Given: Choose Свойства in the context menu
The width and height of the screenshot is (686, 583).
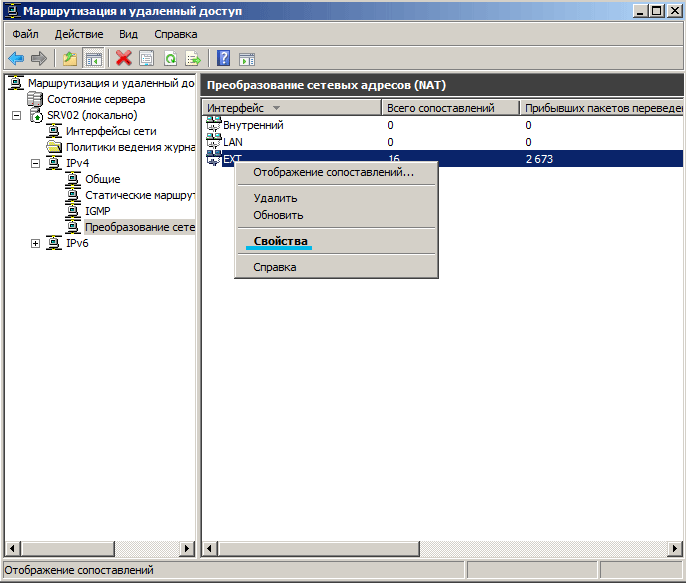Looking at the screenshot, I should 281,241.
